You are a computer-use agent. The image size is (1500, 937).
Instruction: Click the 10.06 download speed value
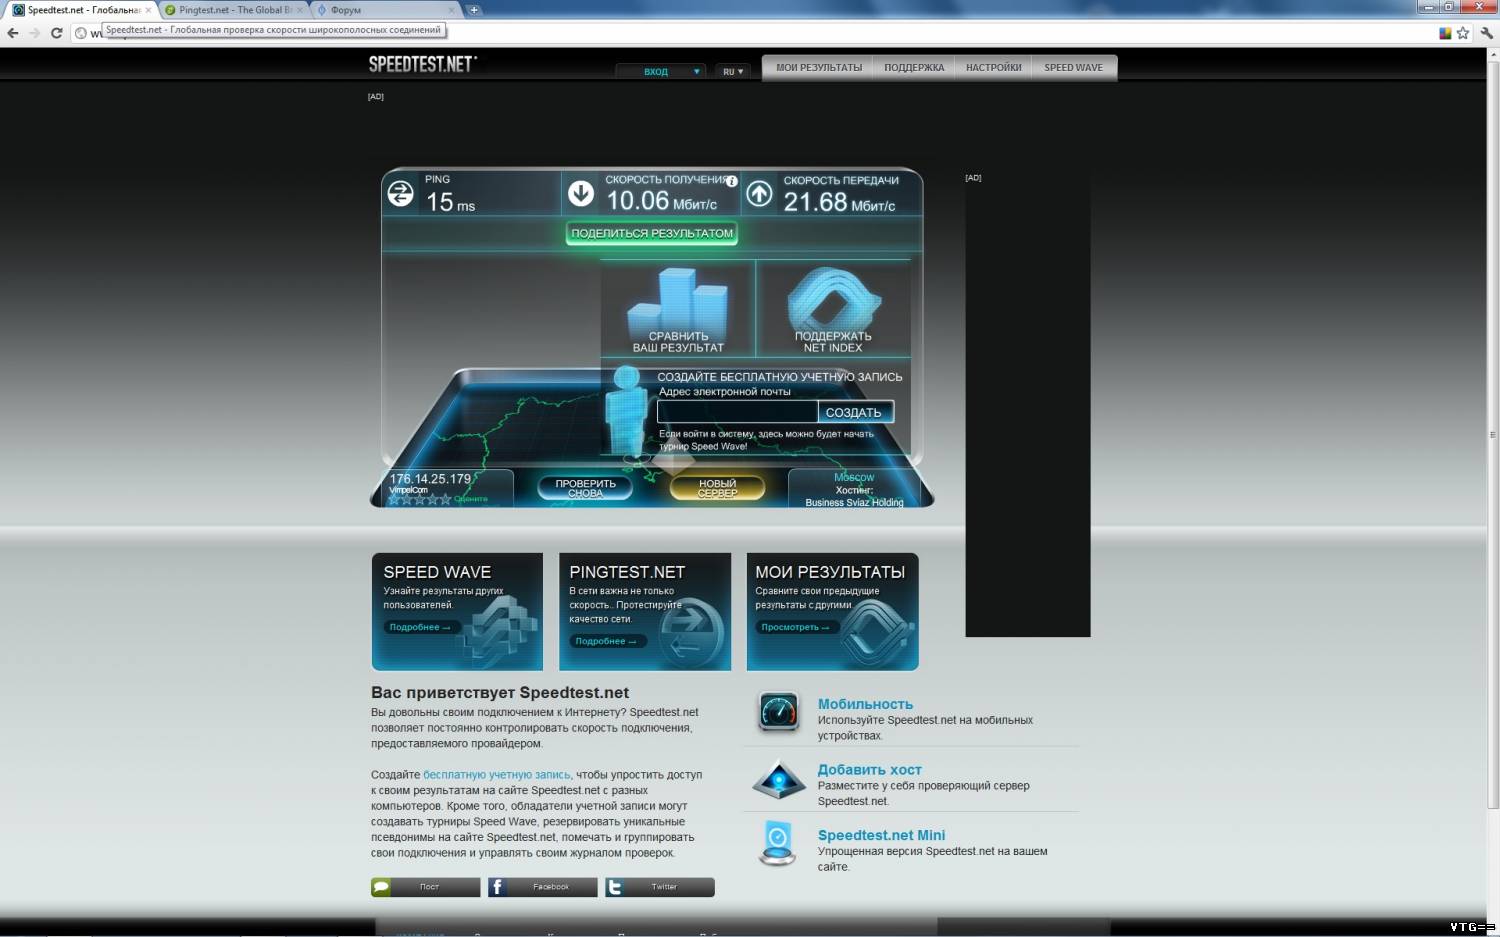(x=638, y=201)
